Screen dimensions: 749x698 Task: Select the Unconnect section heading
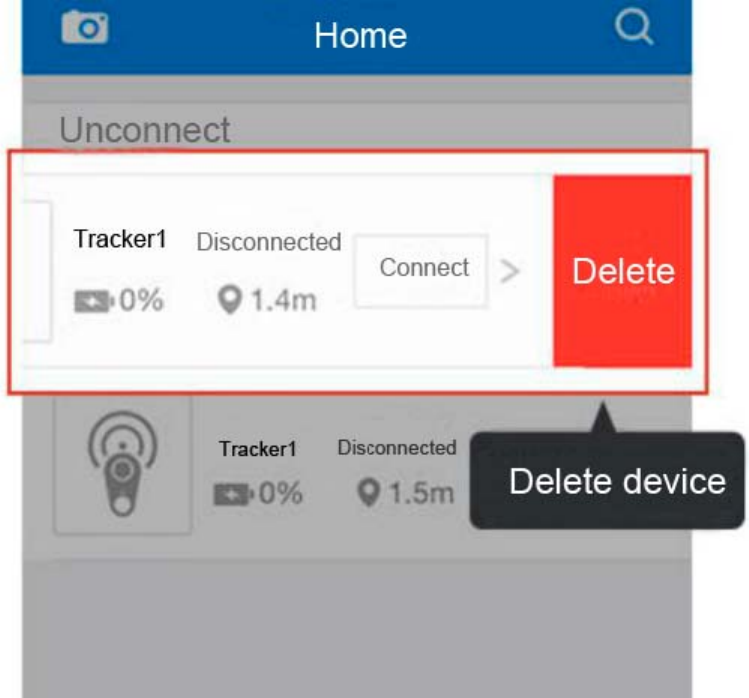(x=145, y=129)
